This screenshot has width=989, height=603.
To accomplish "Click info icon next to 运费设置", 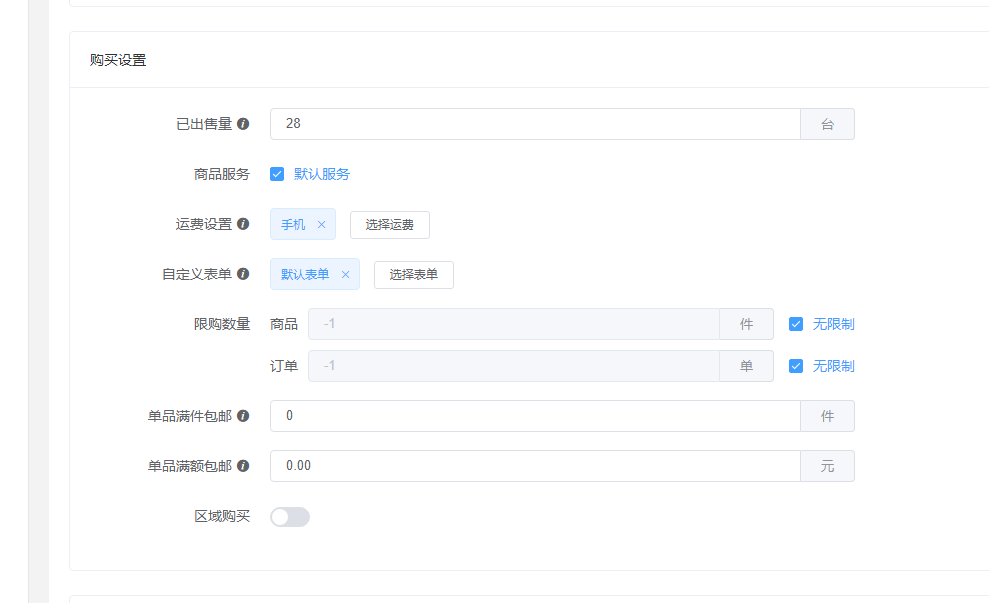I will 243,224.
